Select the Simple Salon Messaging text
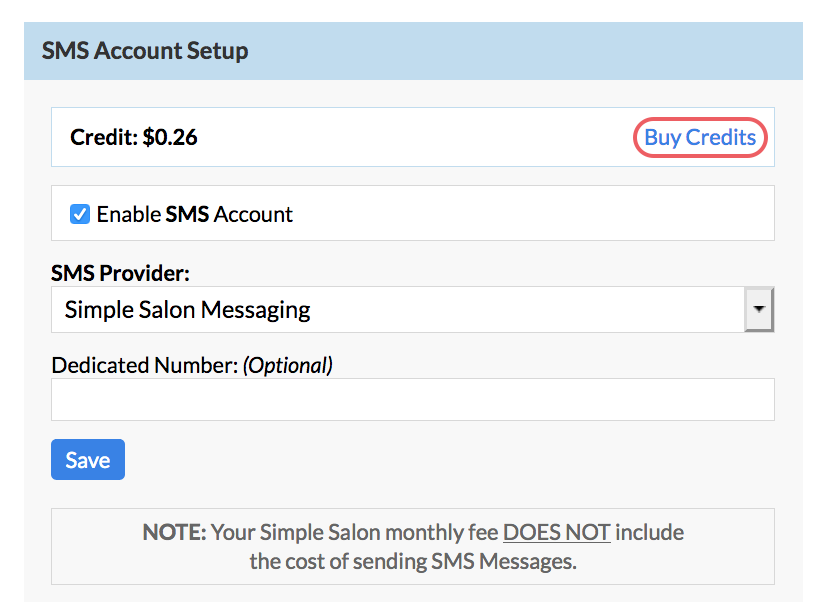Viewport: 830px width, 602px height. click(187, 310)
